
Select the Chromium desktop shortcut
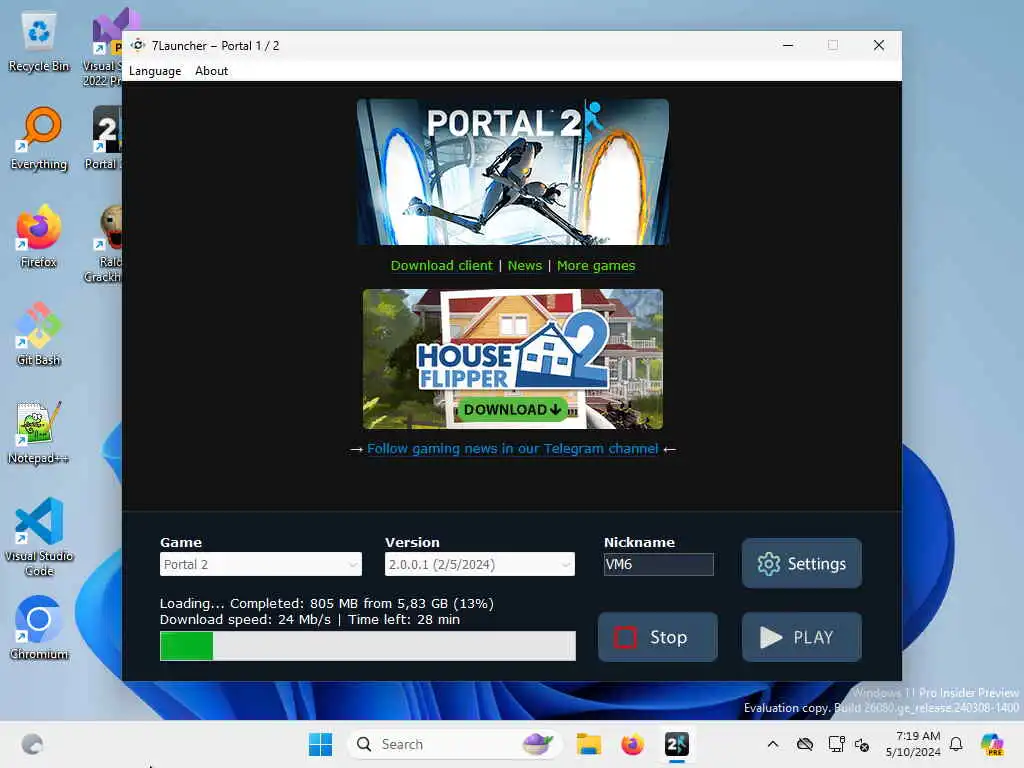pos(39,628)
